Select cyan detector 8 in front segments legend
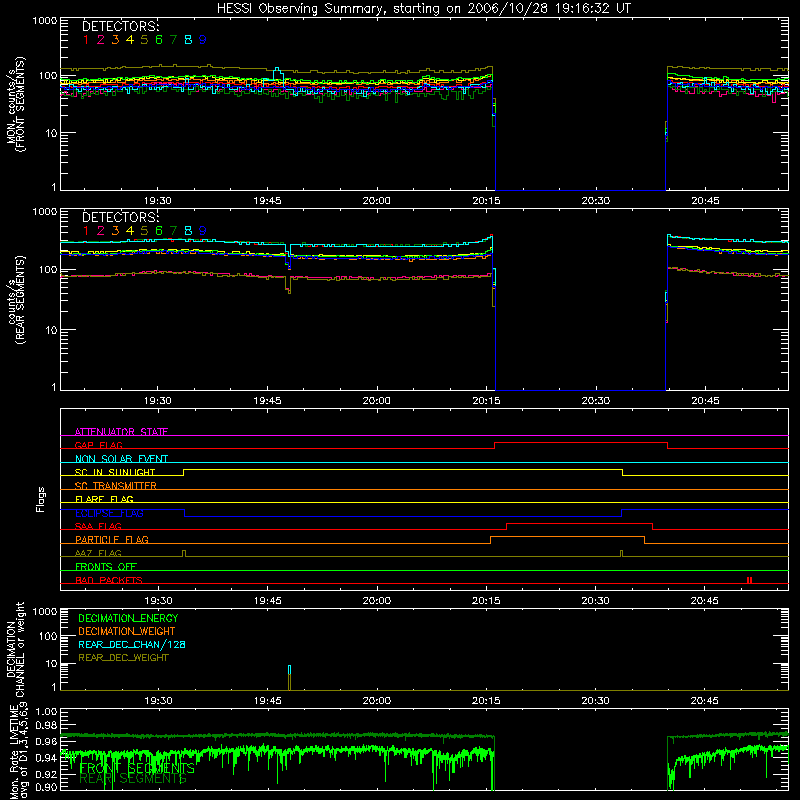 tap(188, 40)
